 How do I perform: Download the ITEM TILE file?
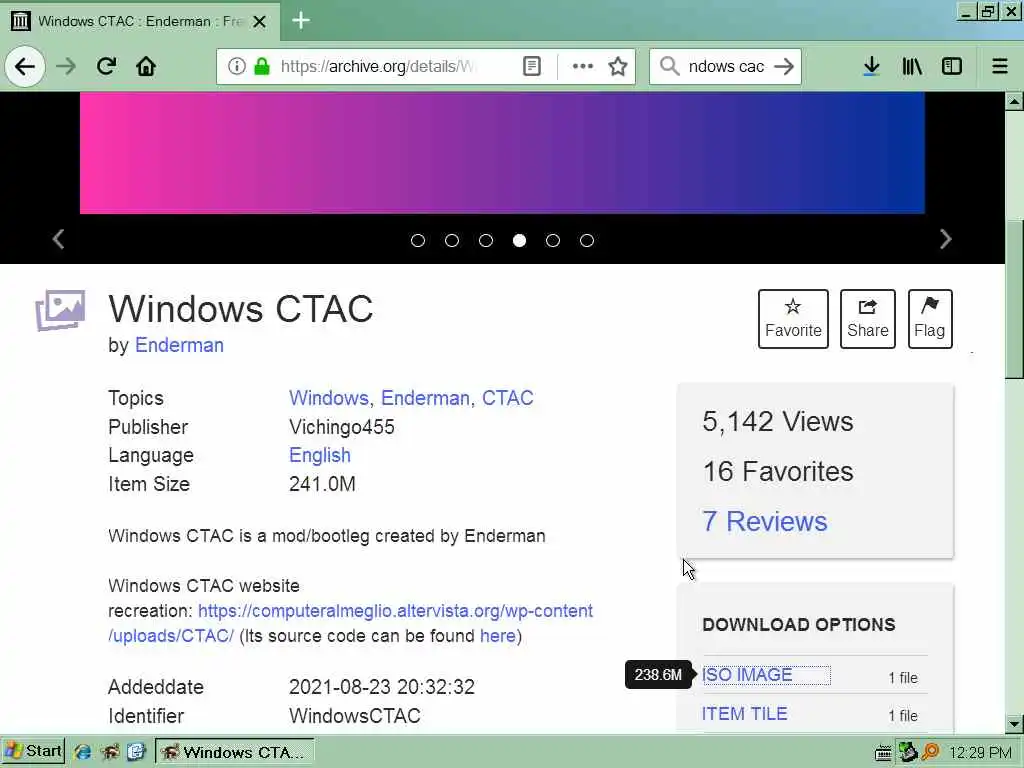(x=744, y=714)
